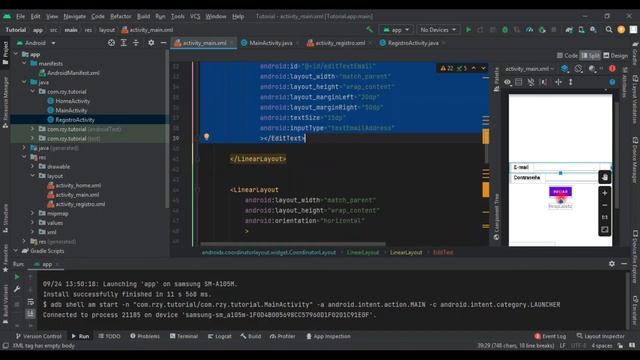This screenshot has width=640, height=360.
Task: Click the wrench icon in Run panel
Action: pyautogui.click(x=17, y=289)
